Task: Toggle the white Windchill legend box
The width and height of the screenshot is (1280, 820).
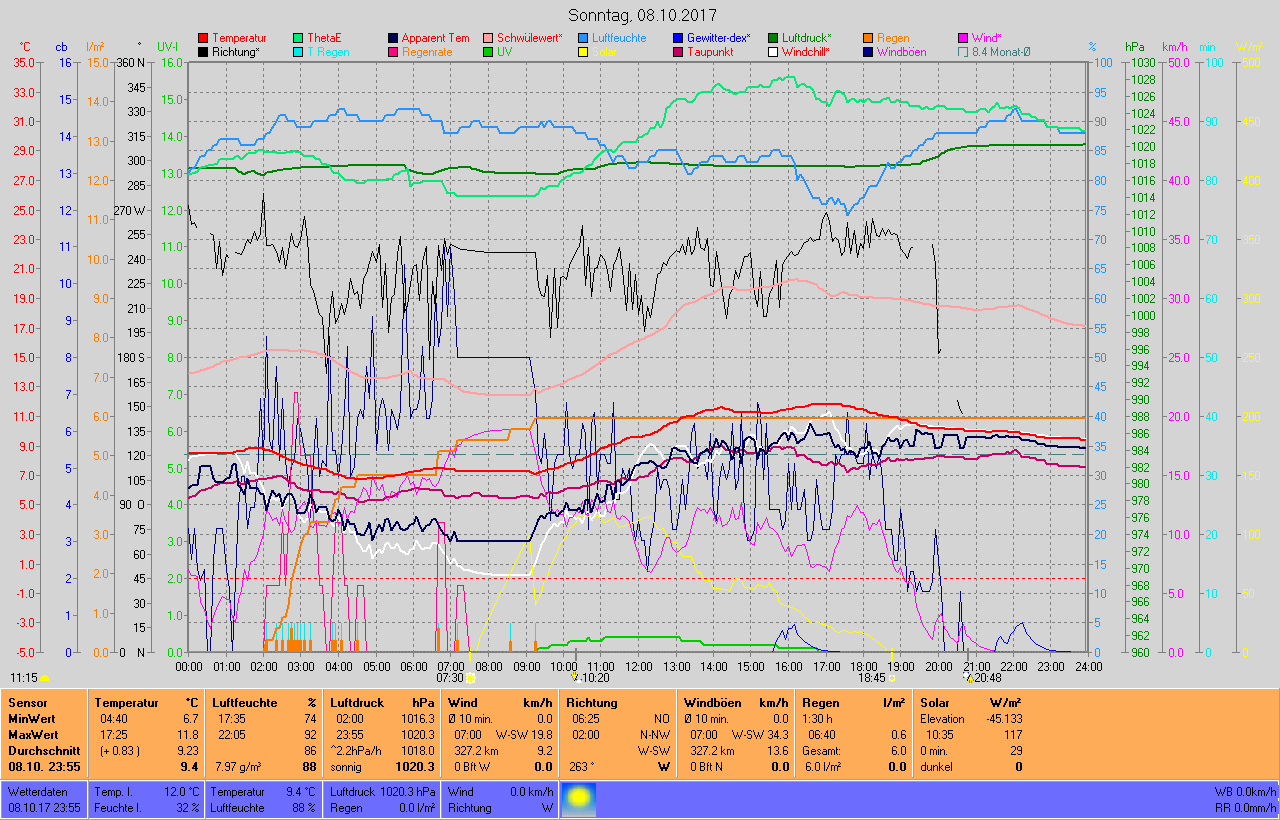Action: click(773, 52)
